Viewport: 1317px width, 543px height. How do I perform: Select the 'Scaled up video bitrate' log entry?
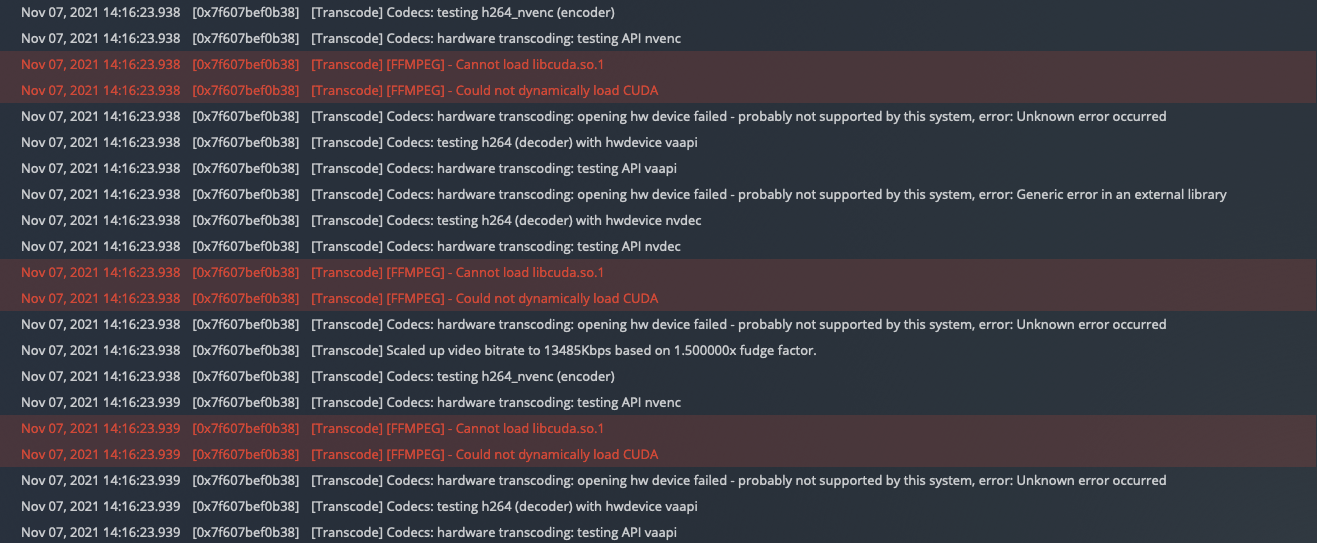click(x=658, y=350)
